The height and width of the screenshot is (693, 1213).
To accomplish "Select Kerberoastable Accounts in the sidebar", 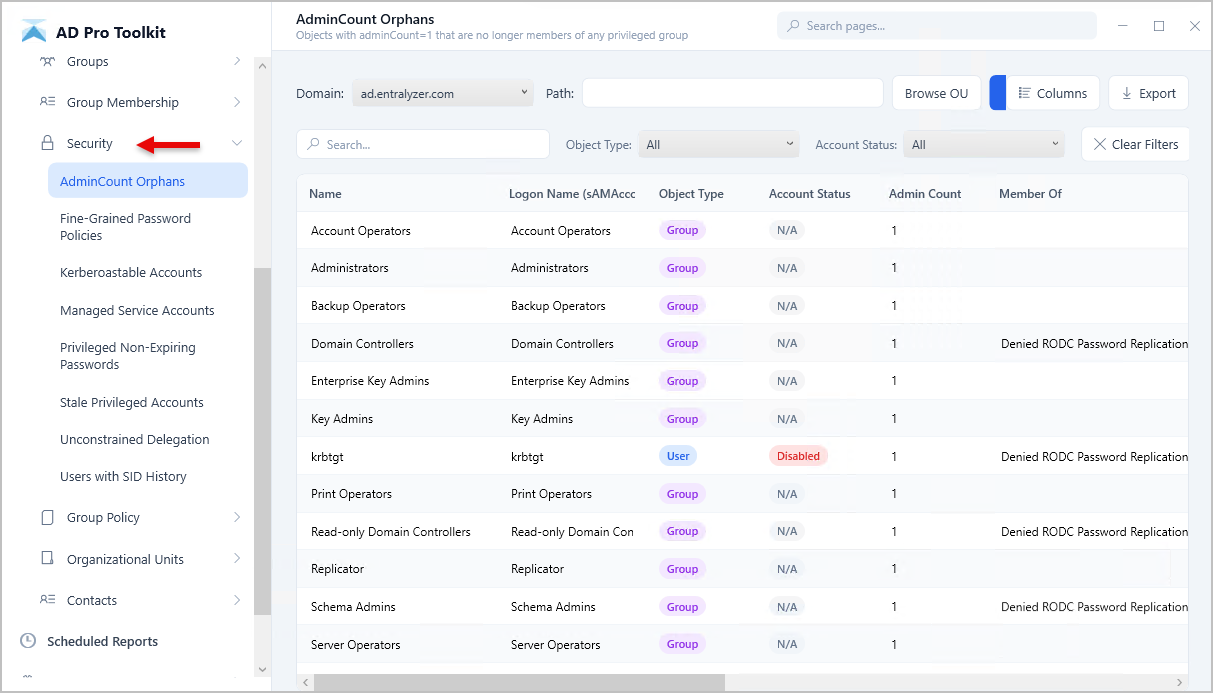I will pyautogui.click(x=129, y=272).
